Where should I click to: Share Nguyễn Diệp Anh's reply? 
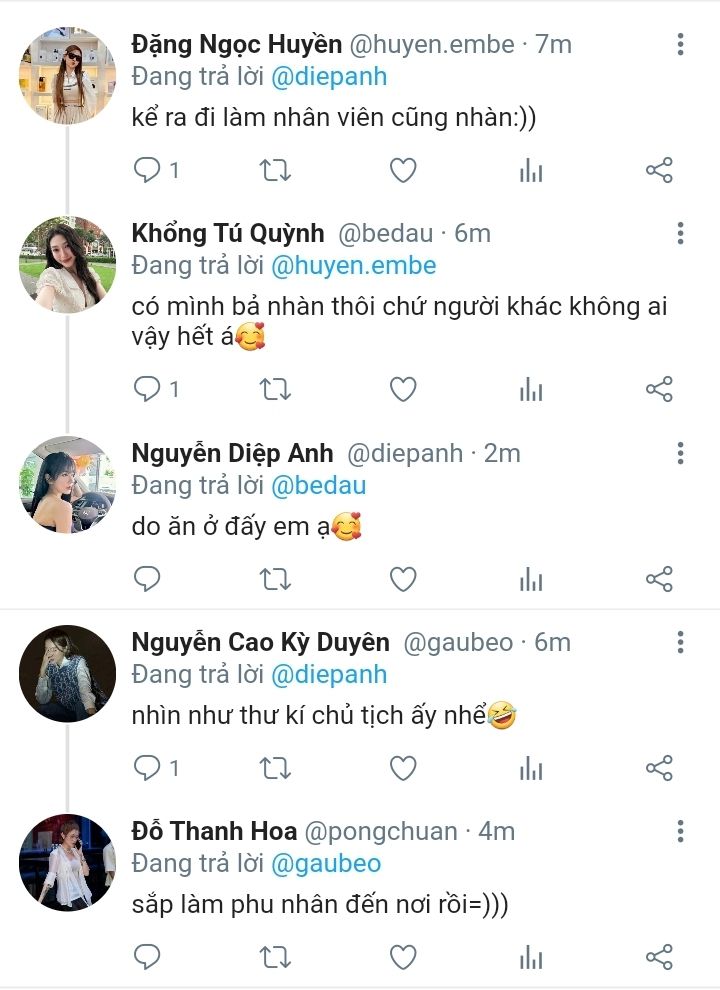point(659,578)
